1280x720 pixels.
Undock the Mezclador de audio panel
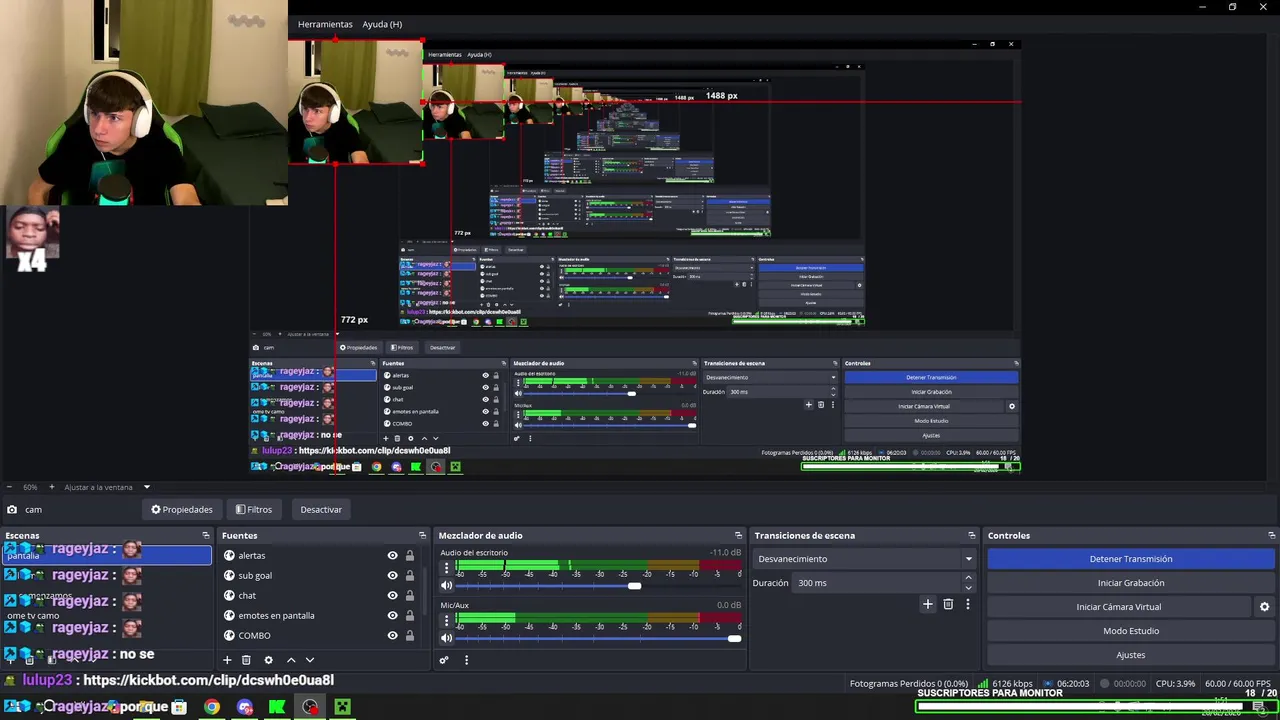click(x=738, y=535)
